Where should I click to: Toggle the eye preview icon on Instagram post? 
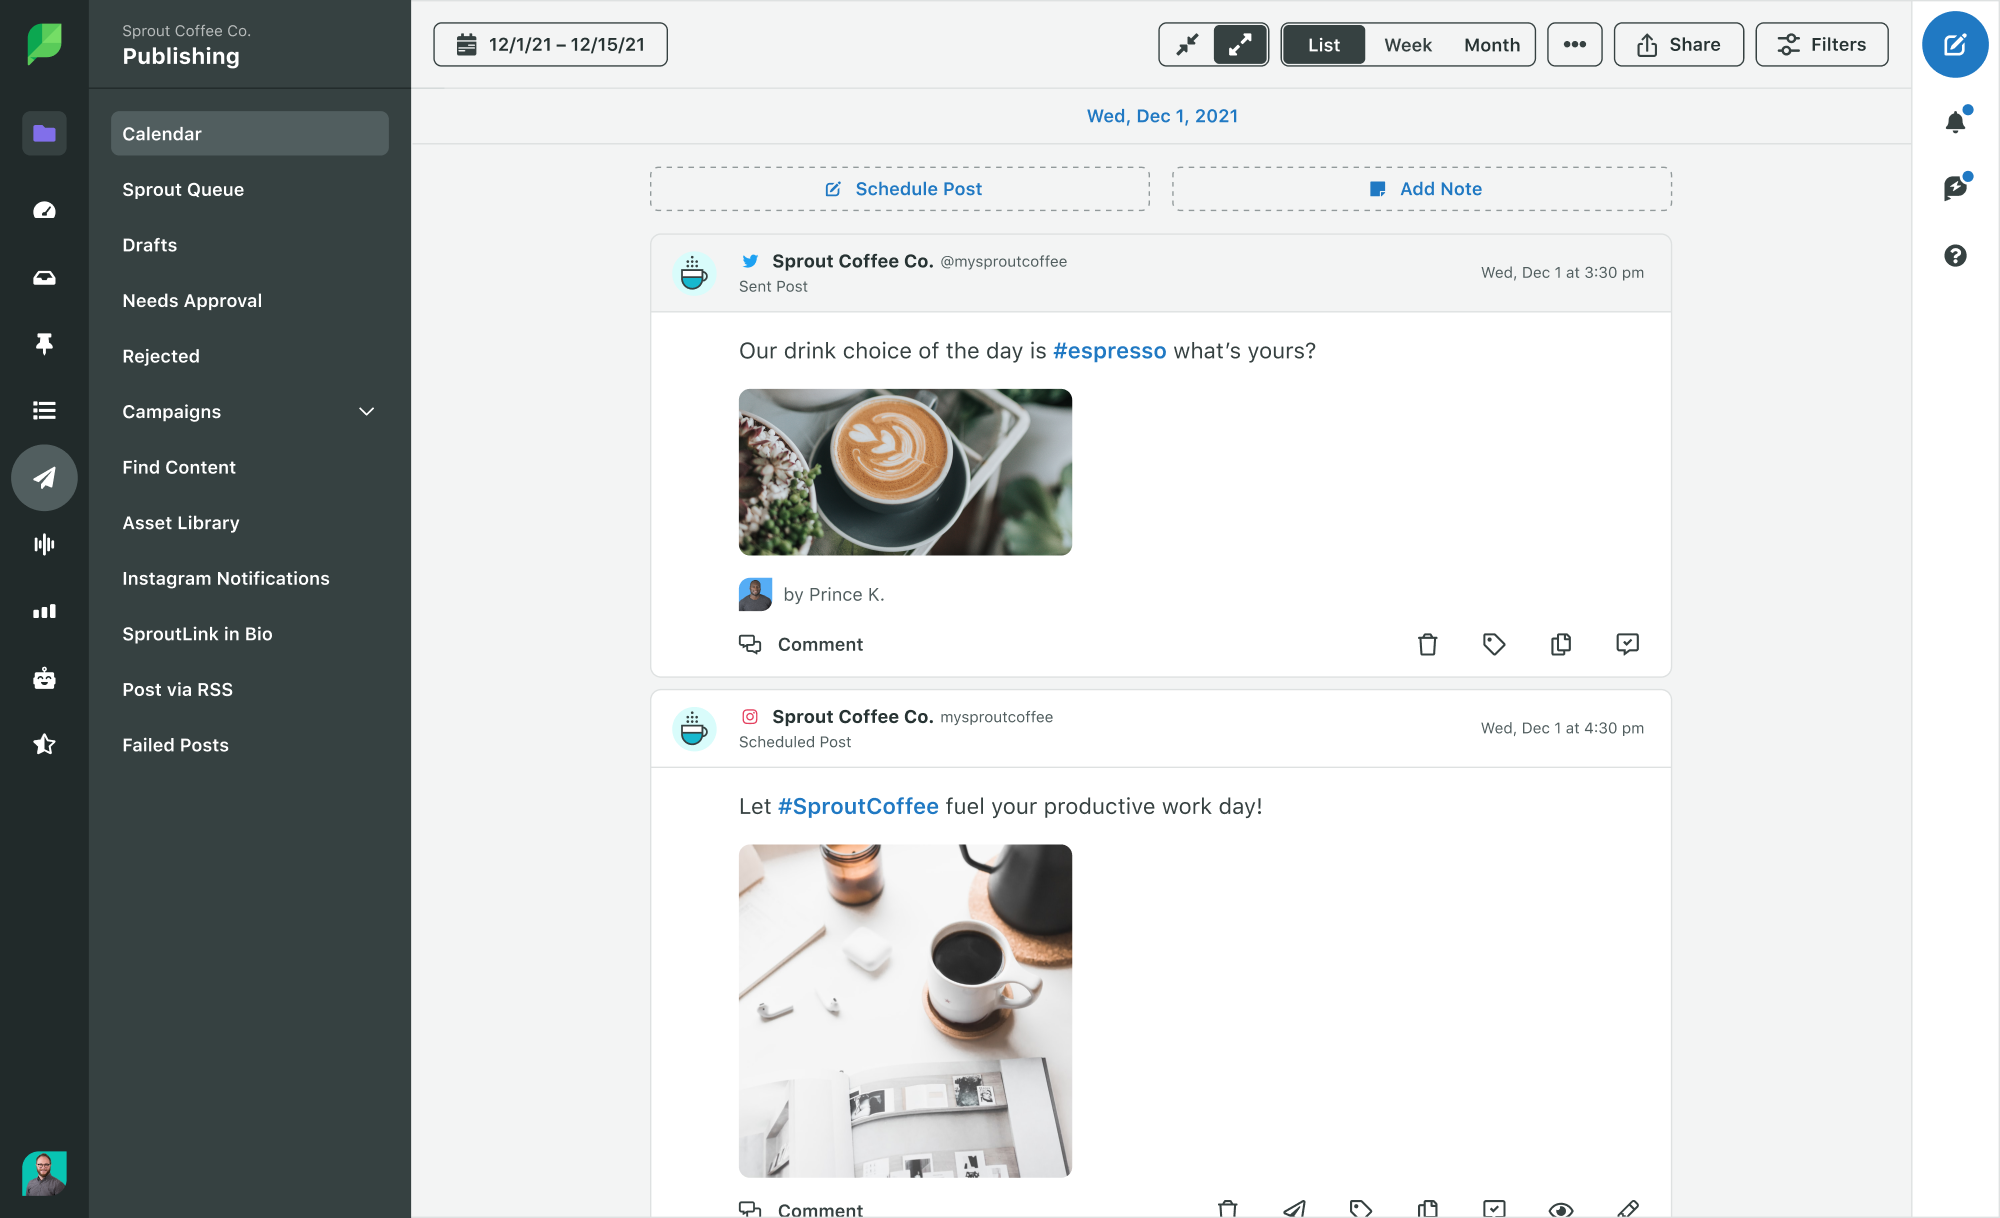pyautogui.click(x=1560, y=1209)
